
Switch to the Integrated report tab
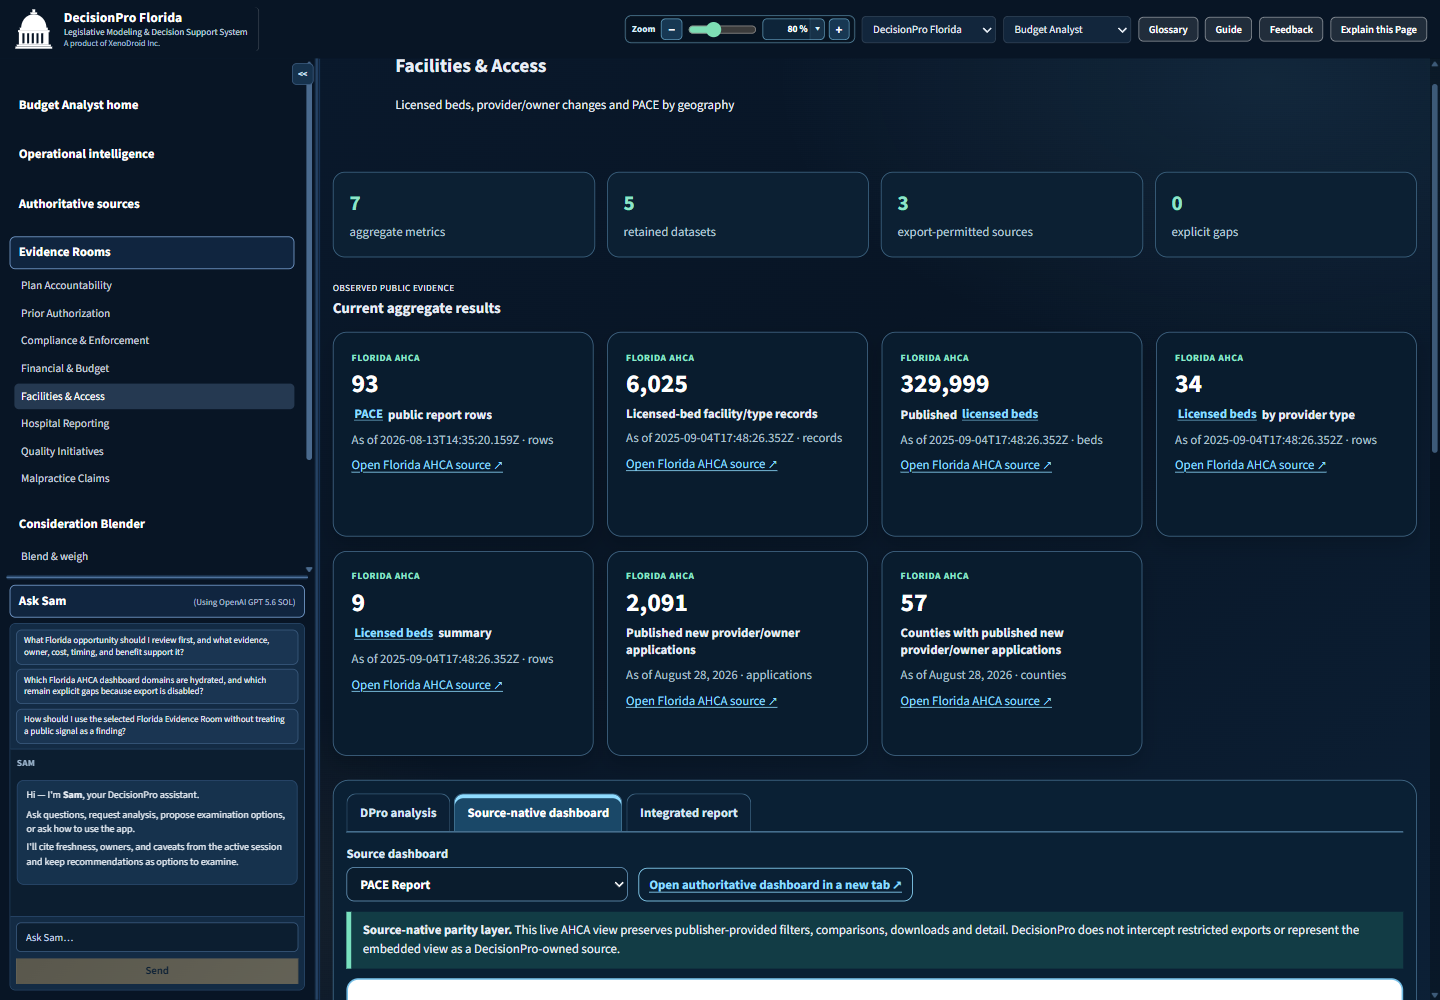[x=688, y=813]
